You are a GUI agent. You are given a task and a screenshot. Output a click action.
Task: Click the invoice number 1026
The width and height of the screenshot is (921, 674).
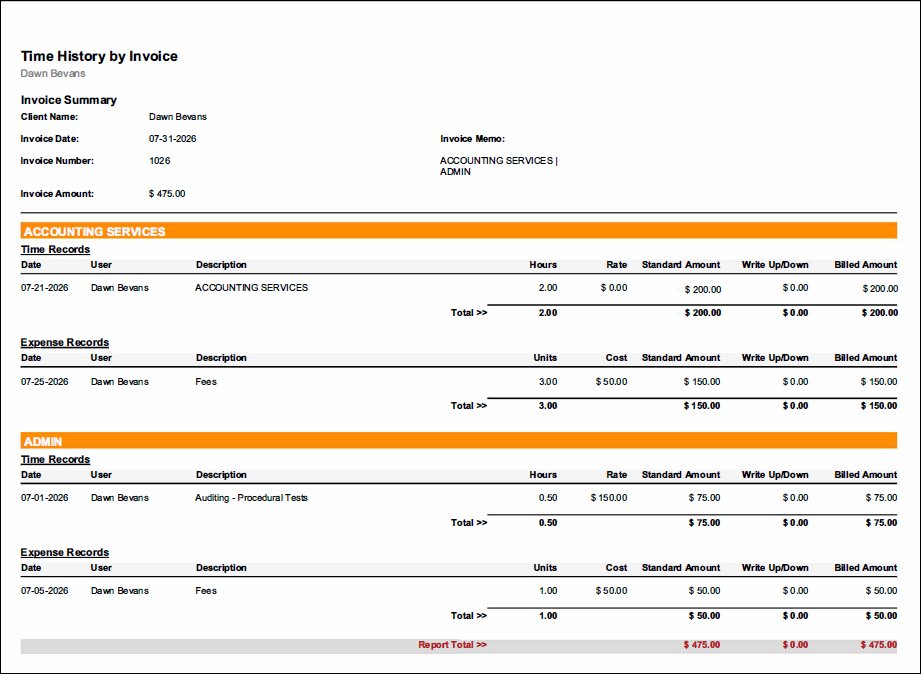pyautogui.click(x=160, y=160)
